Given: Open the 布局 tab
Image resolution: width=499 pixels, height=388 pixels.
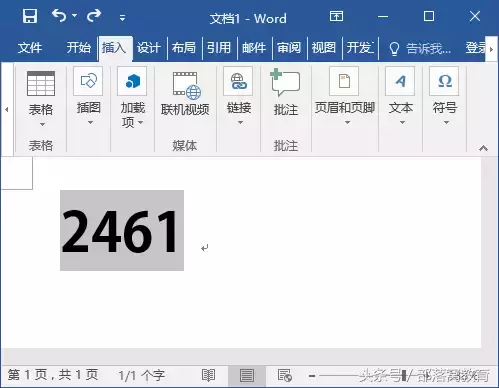Looking at the screenshot, I should pos(184,48).
